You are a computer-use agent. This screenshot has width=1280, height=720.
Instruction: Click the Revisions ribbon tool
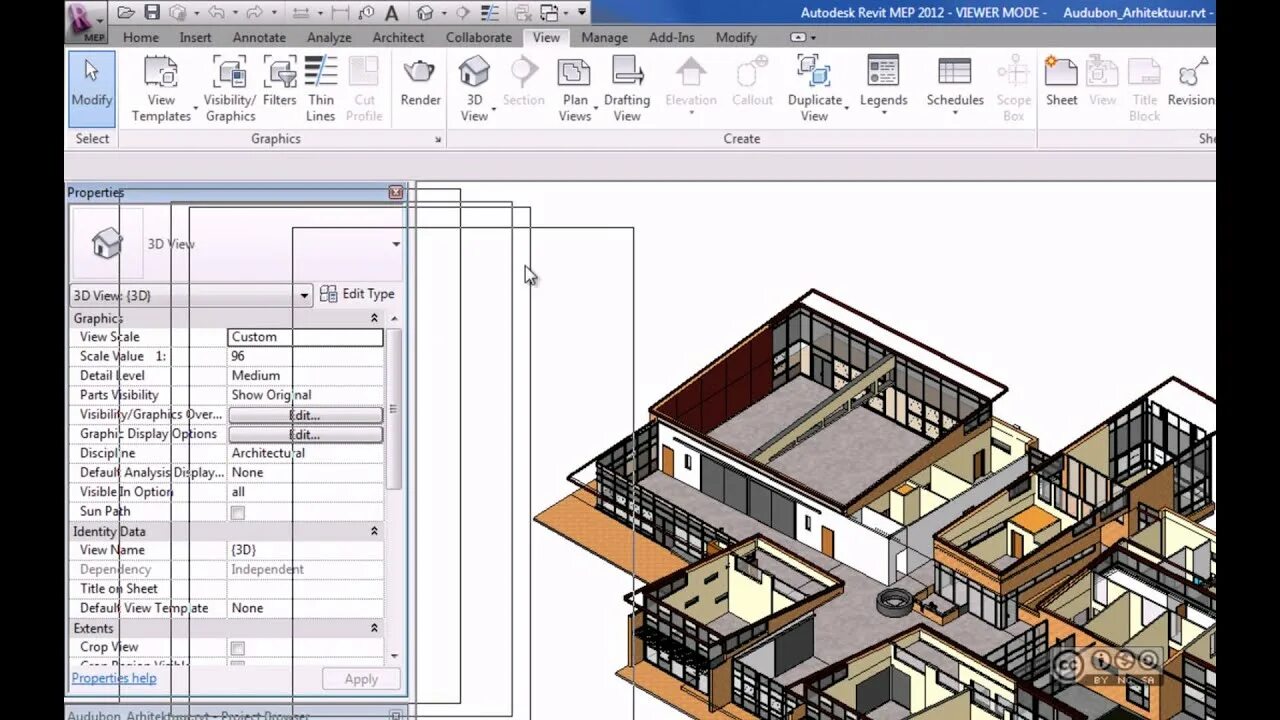[1191, 82]
